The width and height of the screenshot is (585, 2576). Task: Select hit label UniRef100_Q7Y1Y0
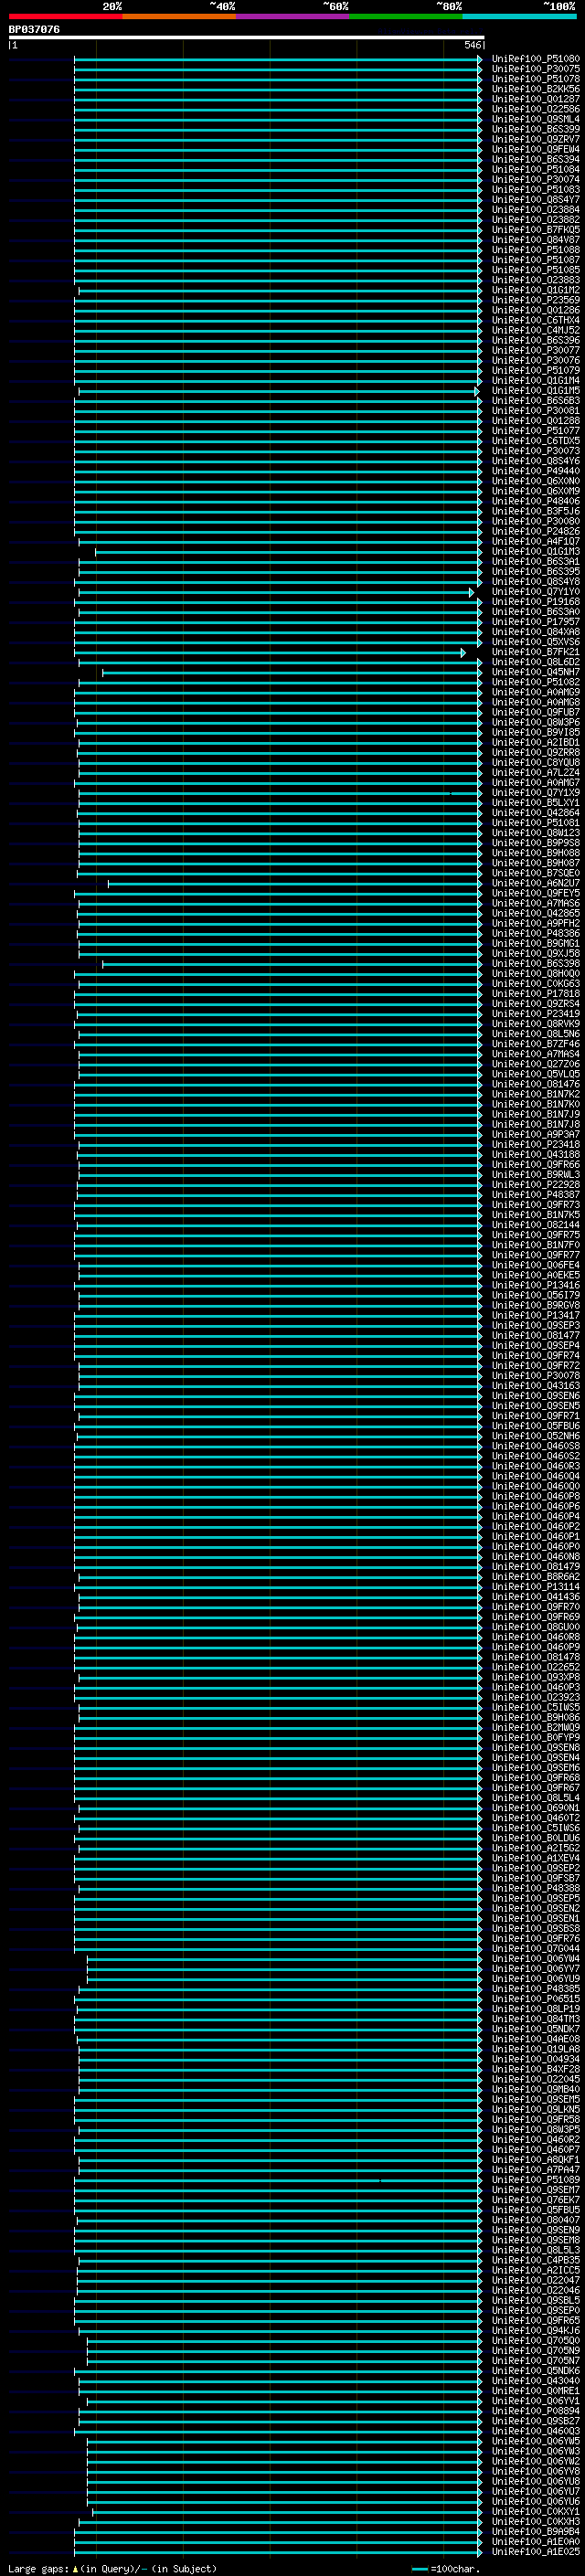click(x=535, y=592)
